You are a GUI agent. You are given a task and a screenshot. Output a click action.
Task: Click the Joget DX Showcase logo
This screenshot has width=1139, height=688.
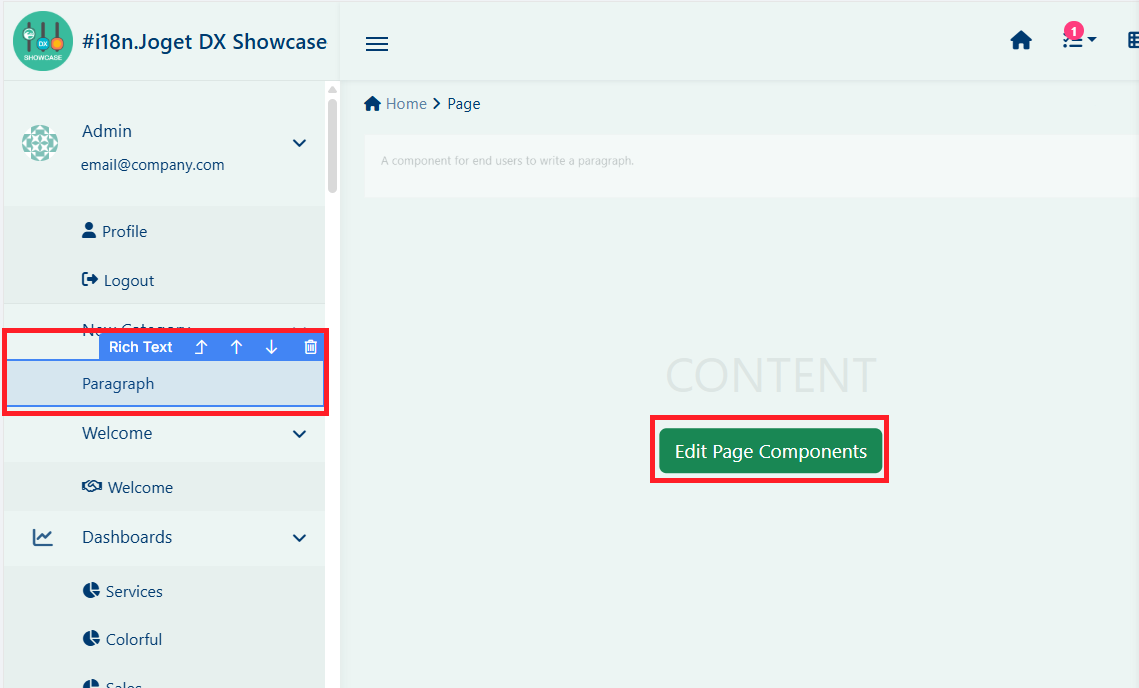(x=43, y=41)
